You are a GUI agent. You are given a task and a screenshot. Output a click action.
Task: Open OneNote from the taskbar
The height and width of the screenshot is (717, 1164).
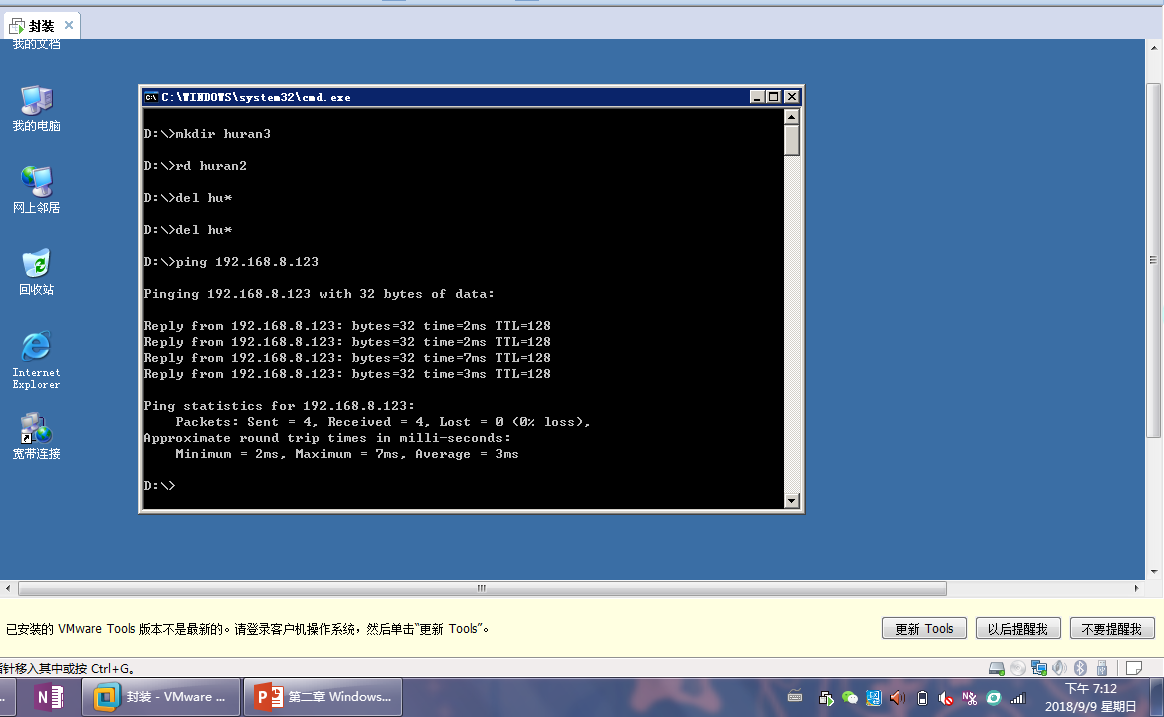point(50,697)
